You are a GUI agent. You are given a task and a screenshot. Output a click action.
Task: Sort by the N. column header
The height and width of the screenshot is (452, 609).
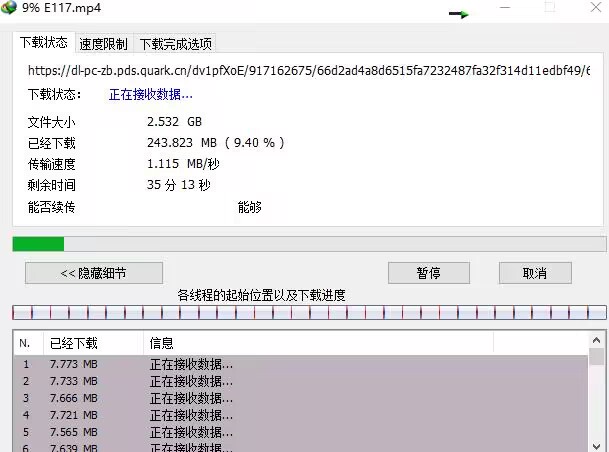point(27,343)
